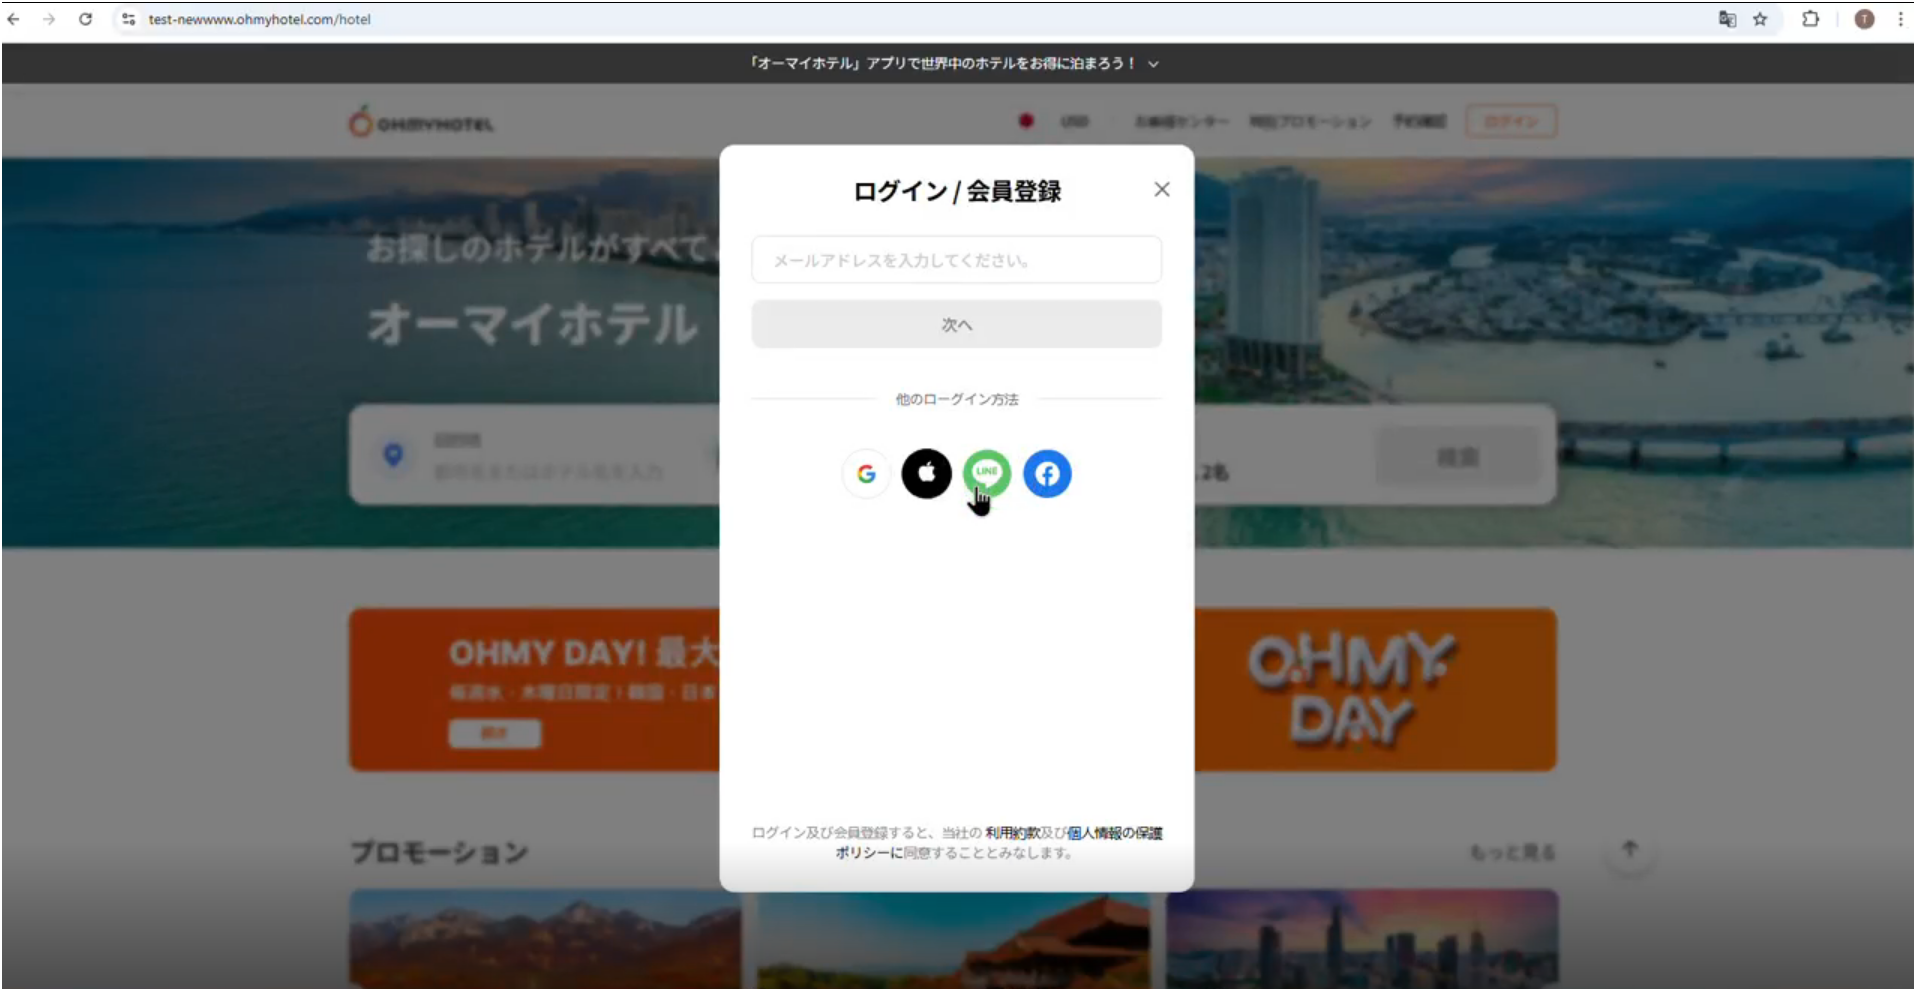Viewport: 1916px width, 991px height.
Task: Open the browser three-dot menu
Action: point(1900,19)
